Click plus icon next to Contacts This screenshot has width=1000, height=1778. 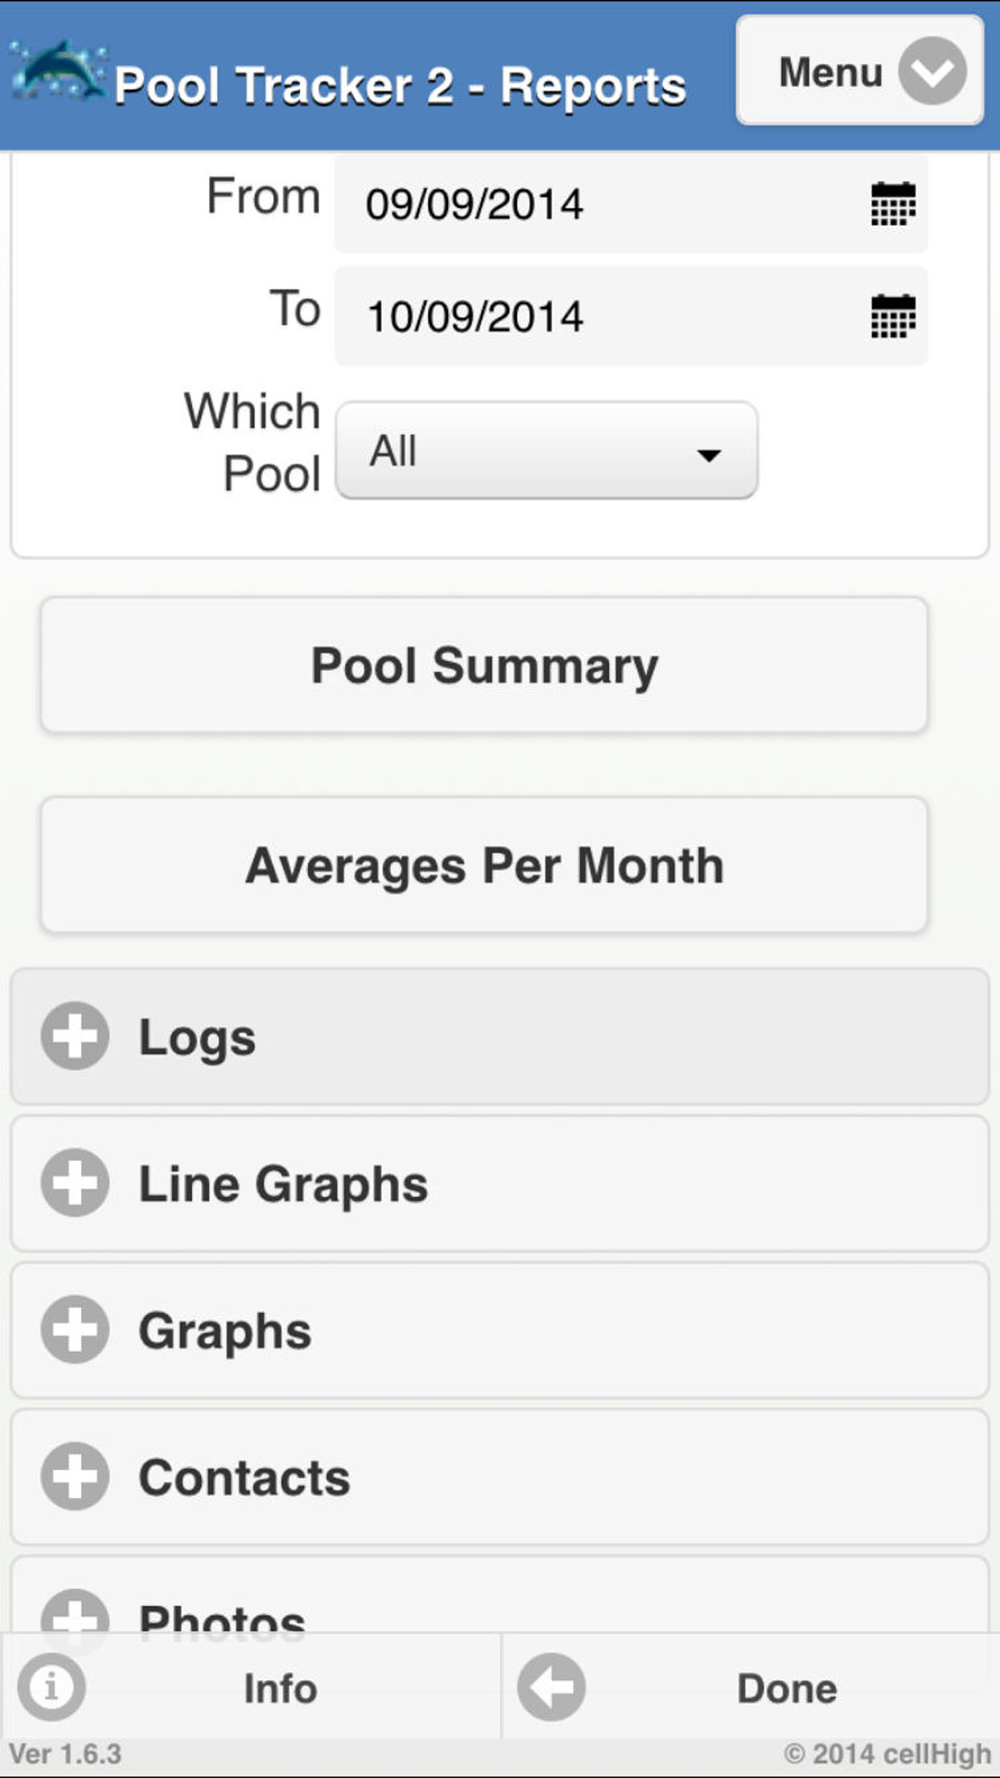[x=75, y=1476]
